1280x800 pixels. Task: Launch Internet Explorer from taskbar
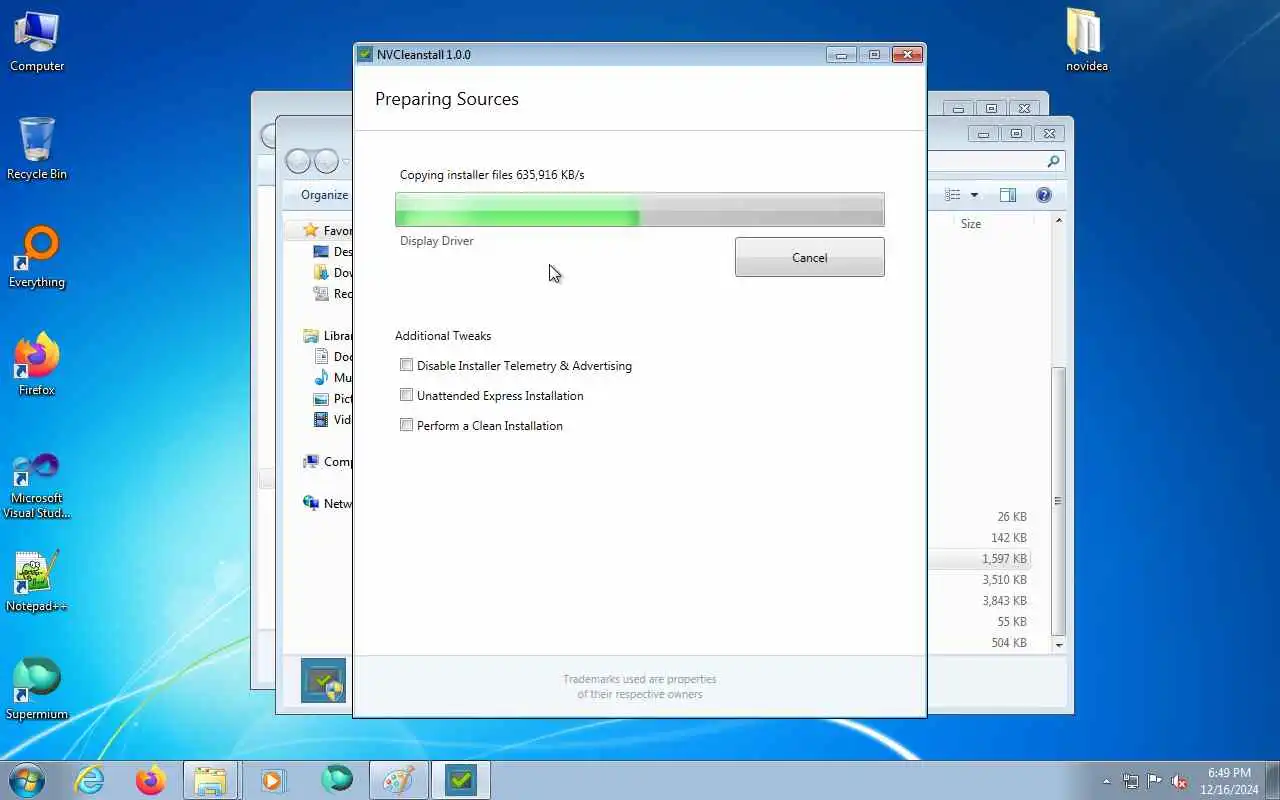(x=90, y=780)
